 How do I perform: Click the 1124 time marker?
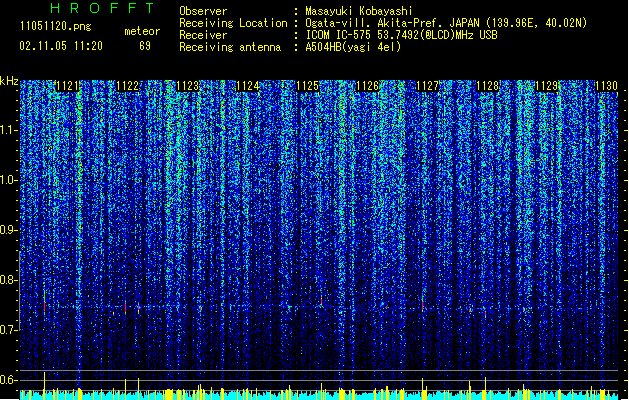248,86
